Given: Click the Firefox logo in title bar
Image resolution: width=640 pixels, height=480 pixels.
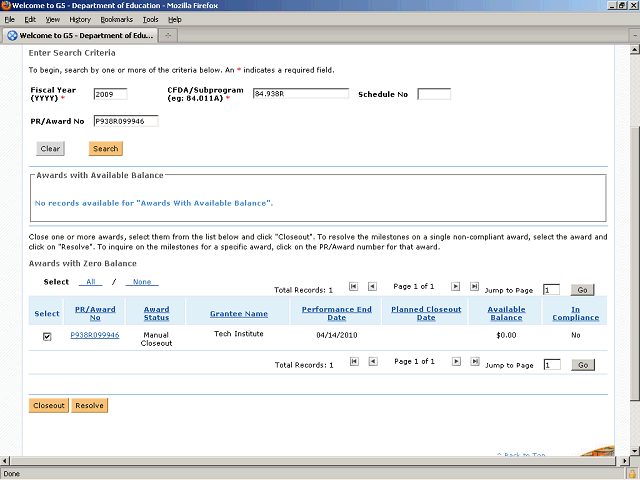Looking at the screenshot, I should click(x=6, y=5).
